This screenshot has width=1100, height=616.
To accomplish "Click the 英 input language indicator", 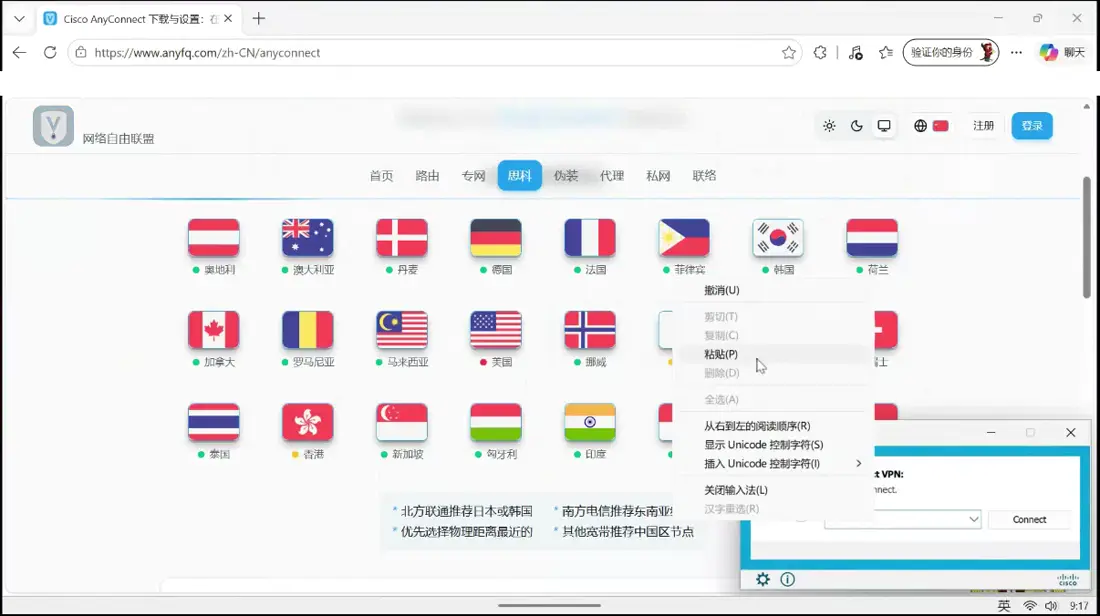I will point(1004,606).
